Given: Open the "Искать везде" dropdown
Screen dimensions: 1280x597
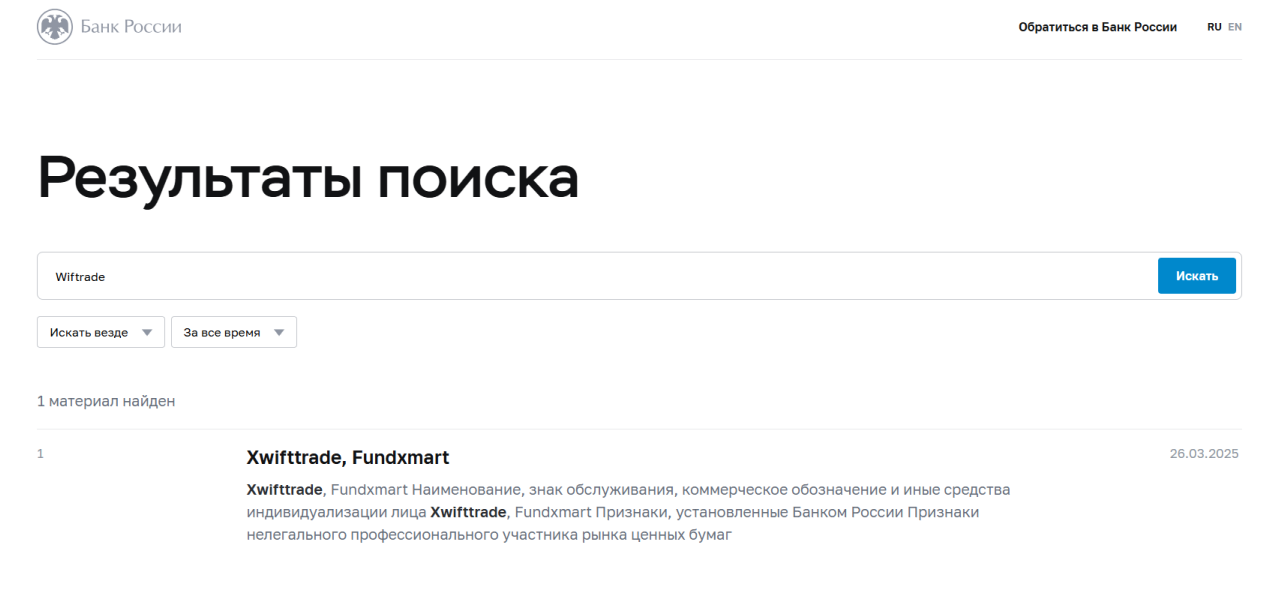Looking at the screenshot, I should coord(89,333).
